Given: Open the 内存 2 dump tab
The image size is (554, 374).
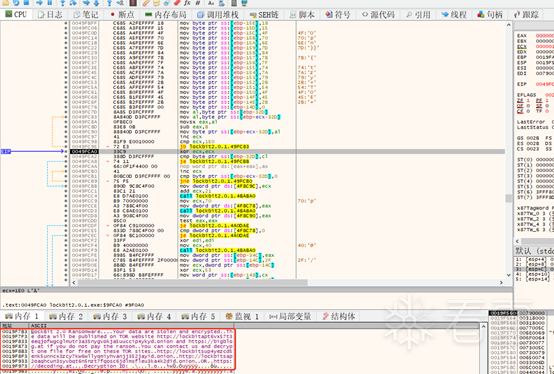Looking at the screenshot, I should click(x=66, y=316).
